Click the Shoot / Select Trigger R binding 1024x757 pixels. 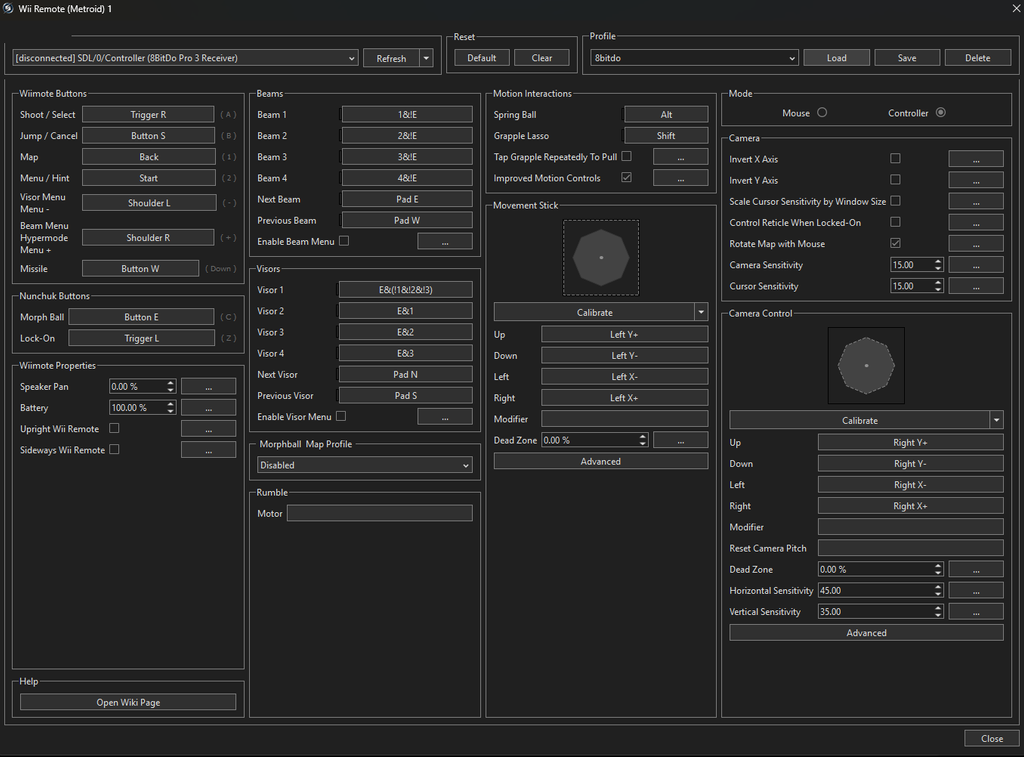pos(148,115)
